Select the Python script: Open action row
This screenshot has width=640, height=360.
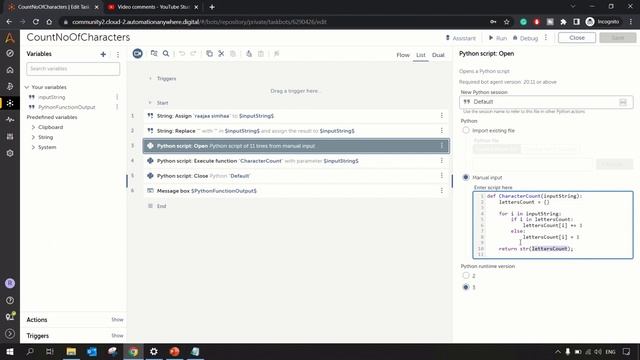coord(296,146)
